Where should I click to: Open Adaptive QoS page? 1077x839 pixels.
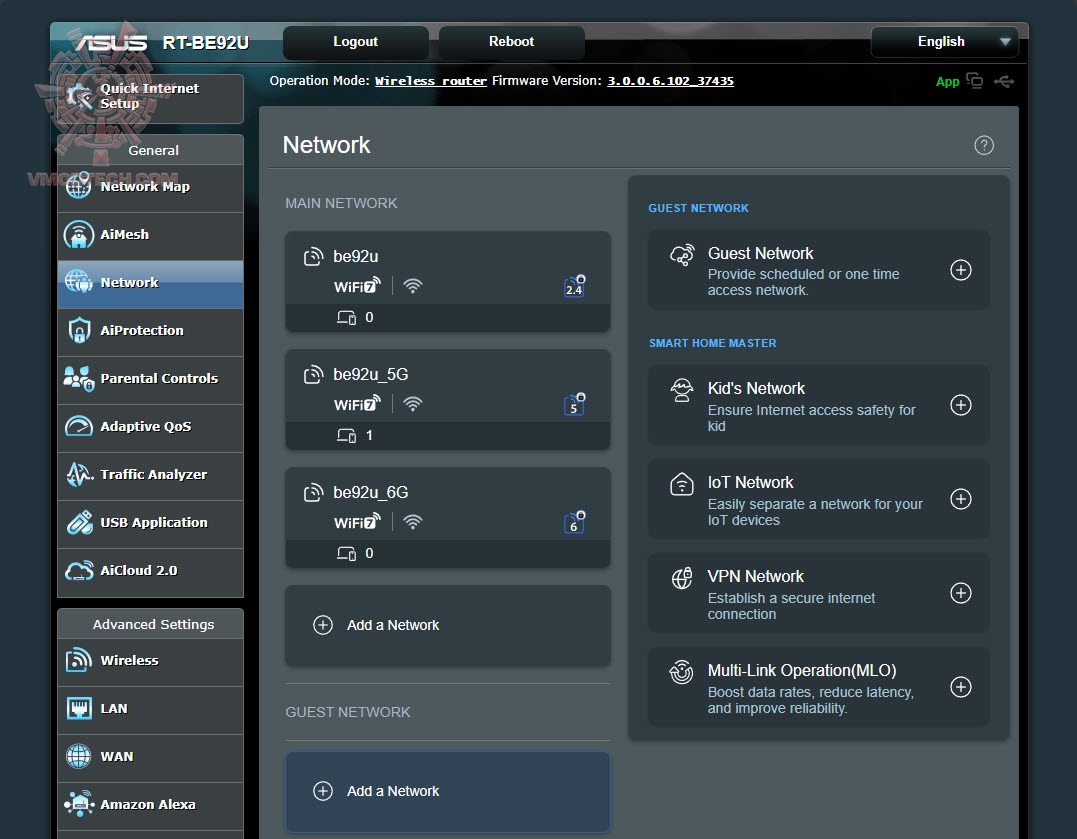tap(150, 427)
